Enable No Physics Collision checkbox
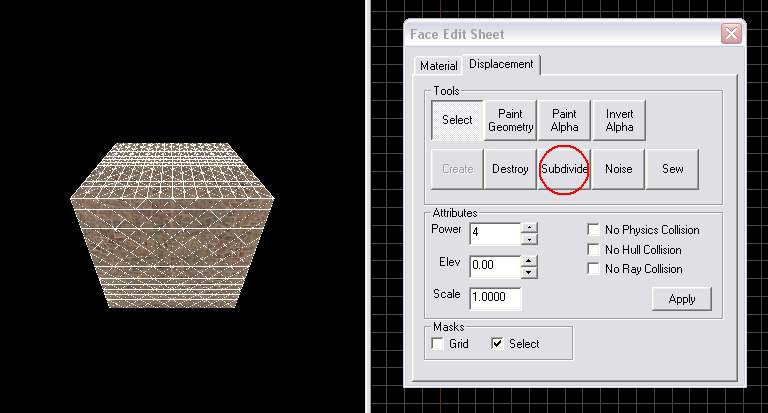Screen dimensions: 768x413 (x=594, y=230)
